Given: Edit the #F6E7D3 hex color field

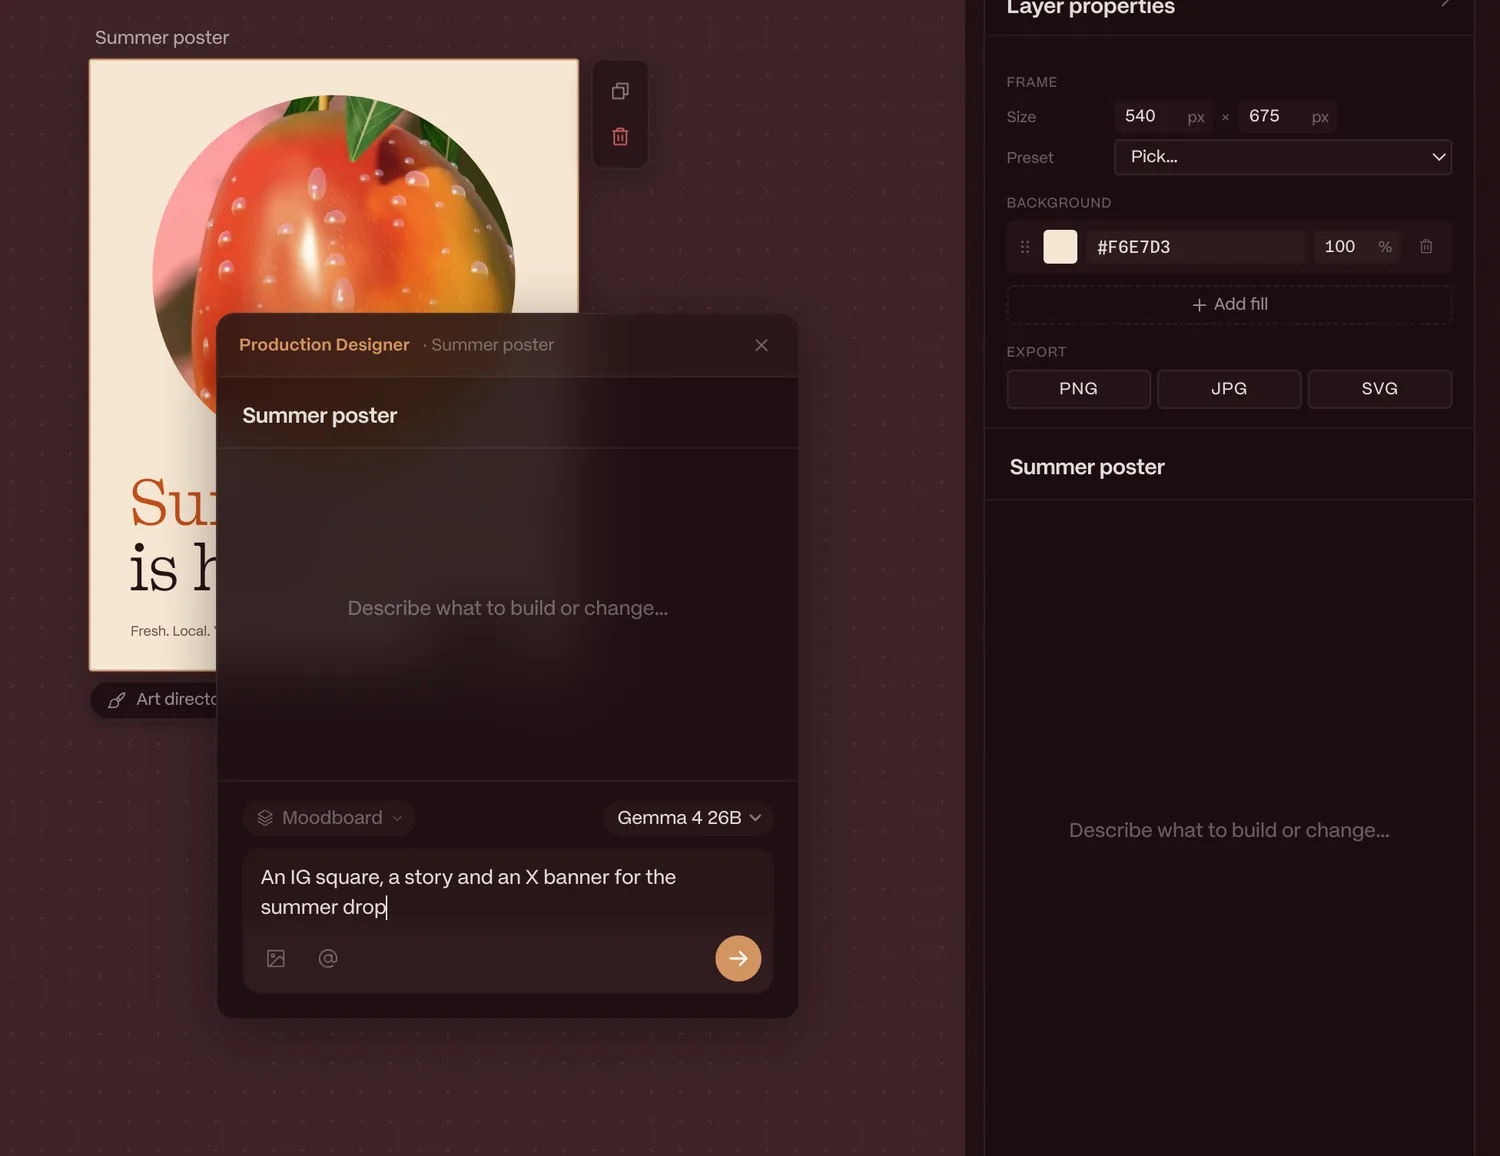Looking at the screenshot, I should [1196, 247].
